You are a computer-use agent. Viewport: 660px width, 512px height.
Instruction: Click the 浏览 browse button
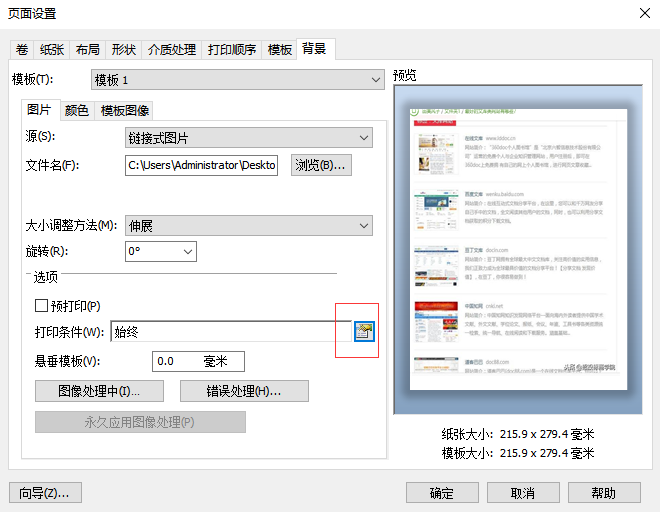(x=320, y=165)
